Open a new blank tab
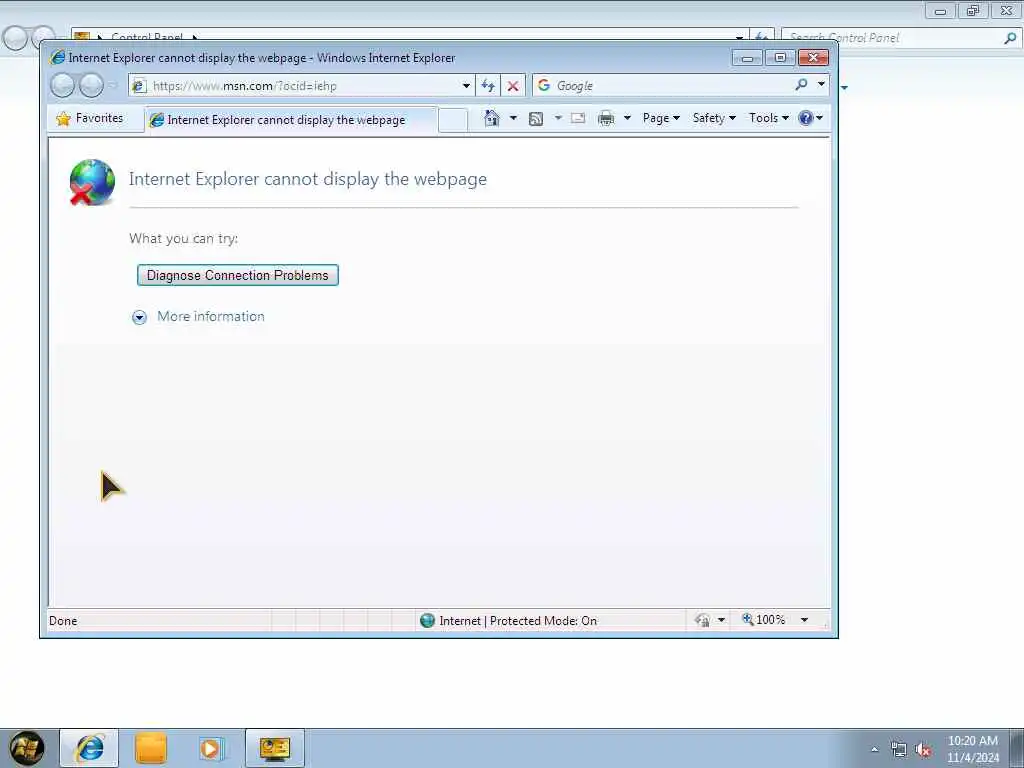 [x=453, y=120]
